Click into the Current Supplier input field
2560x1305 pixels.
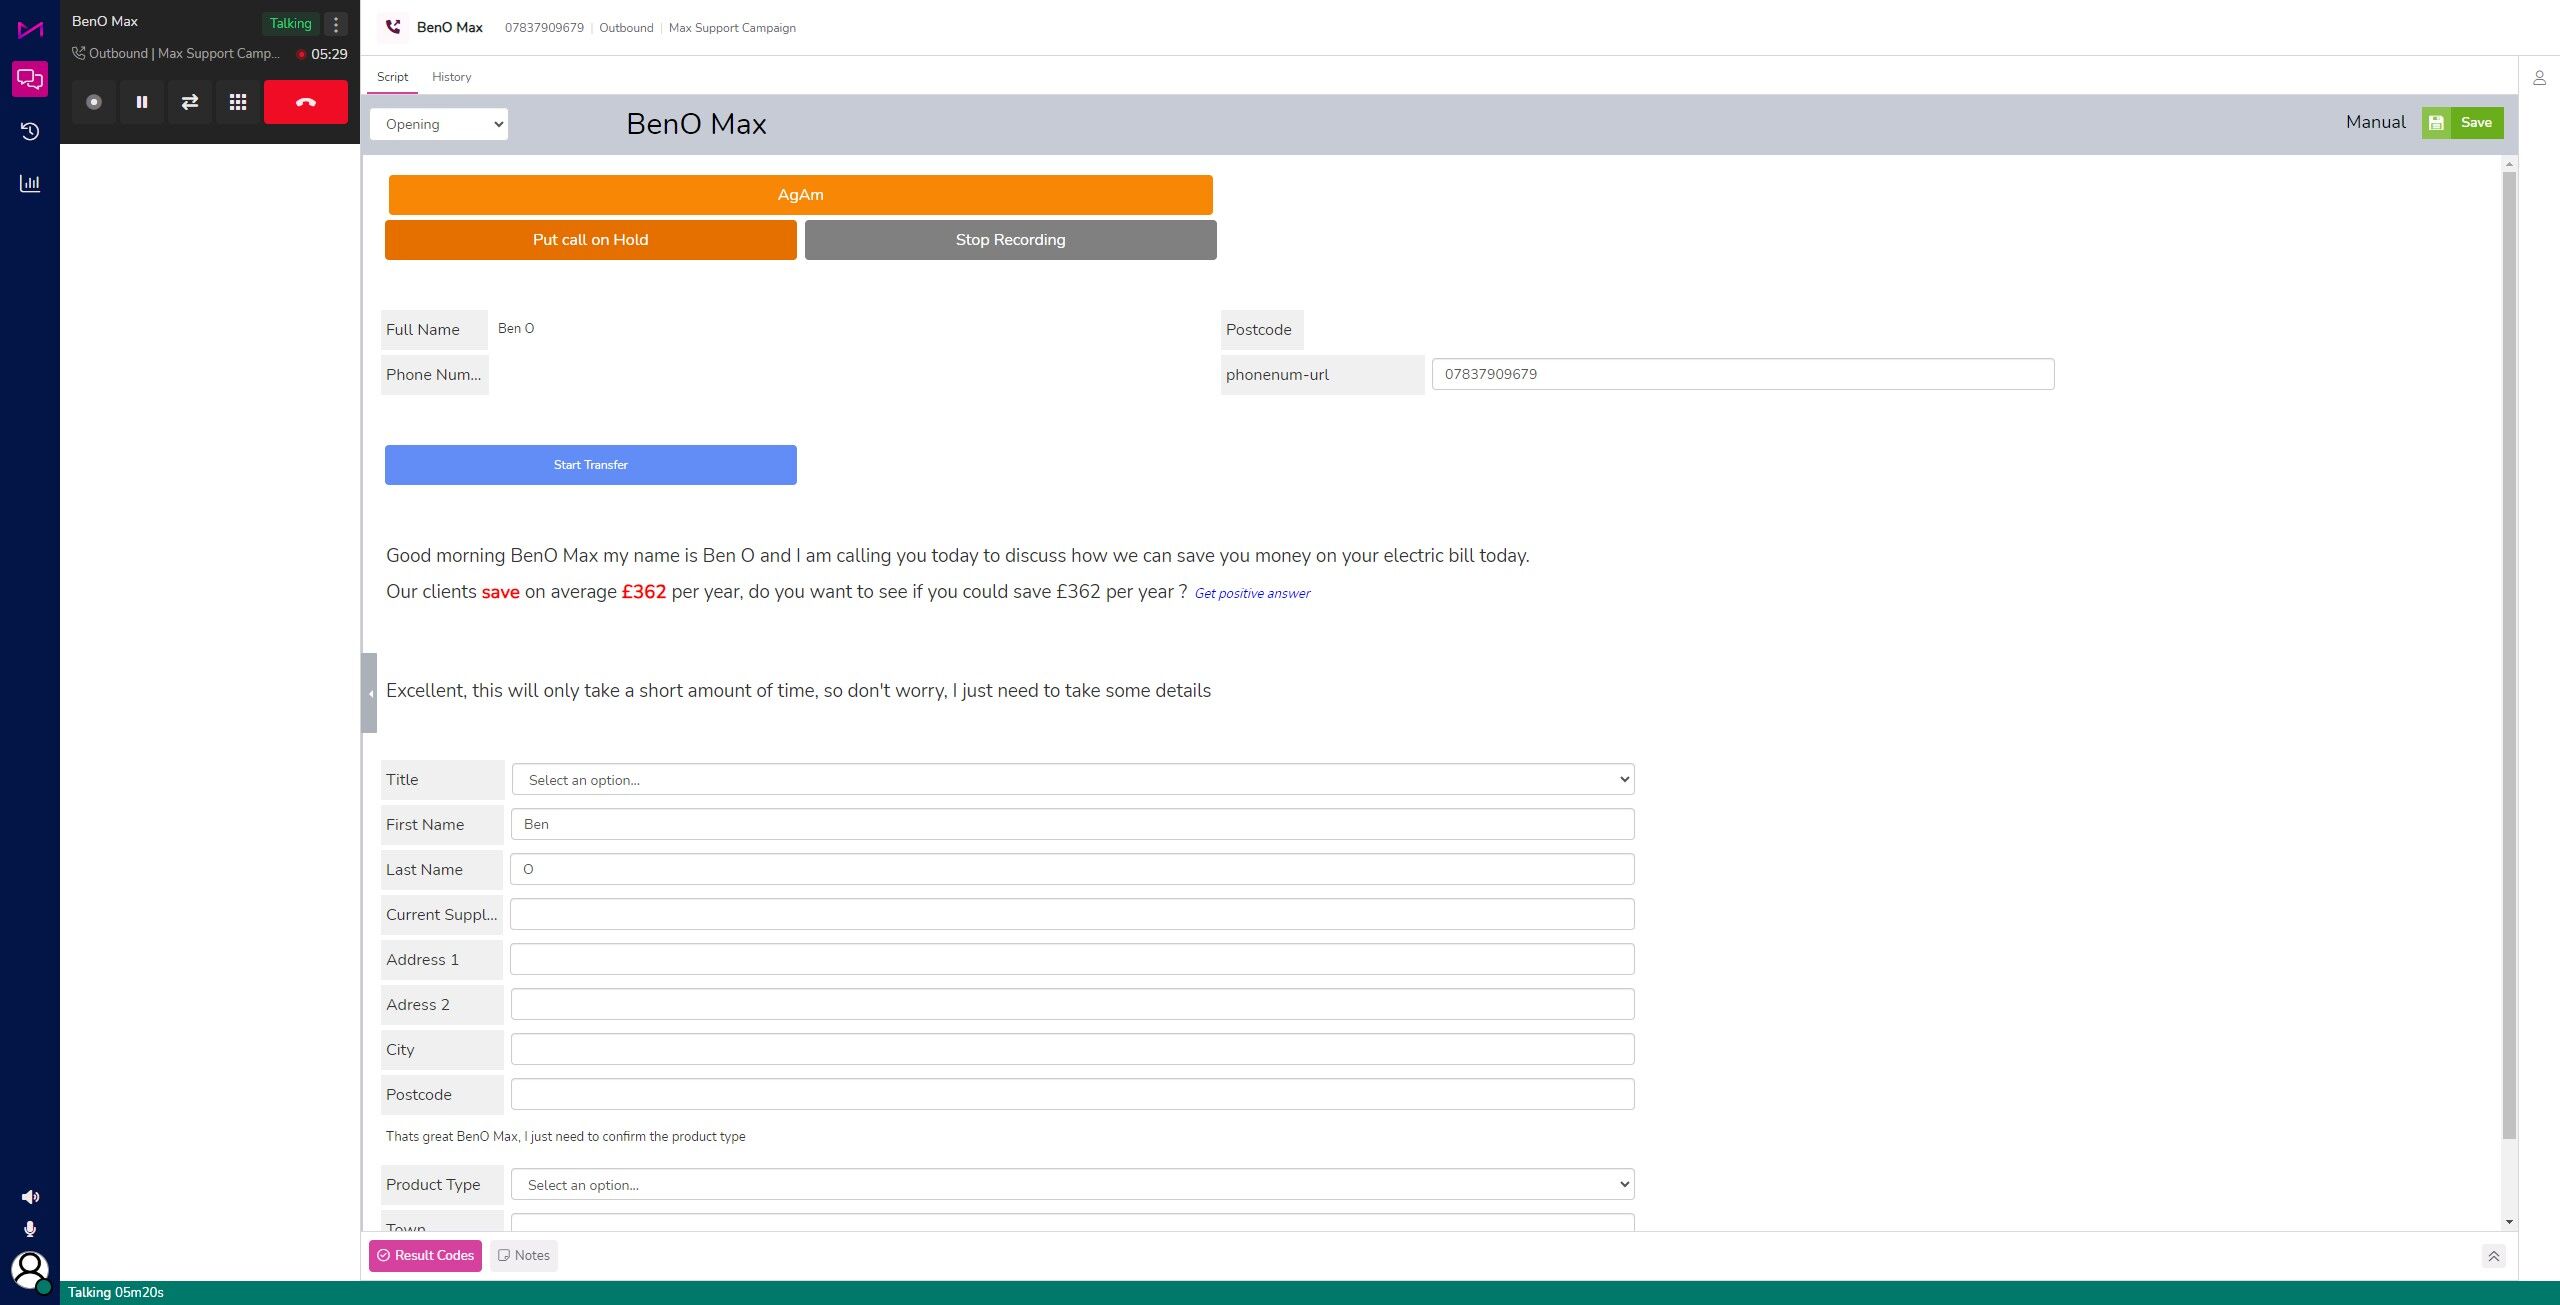(x=1073, y=915)
